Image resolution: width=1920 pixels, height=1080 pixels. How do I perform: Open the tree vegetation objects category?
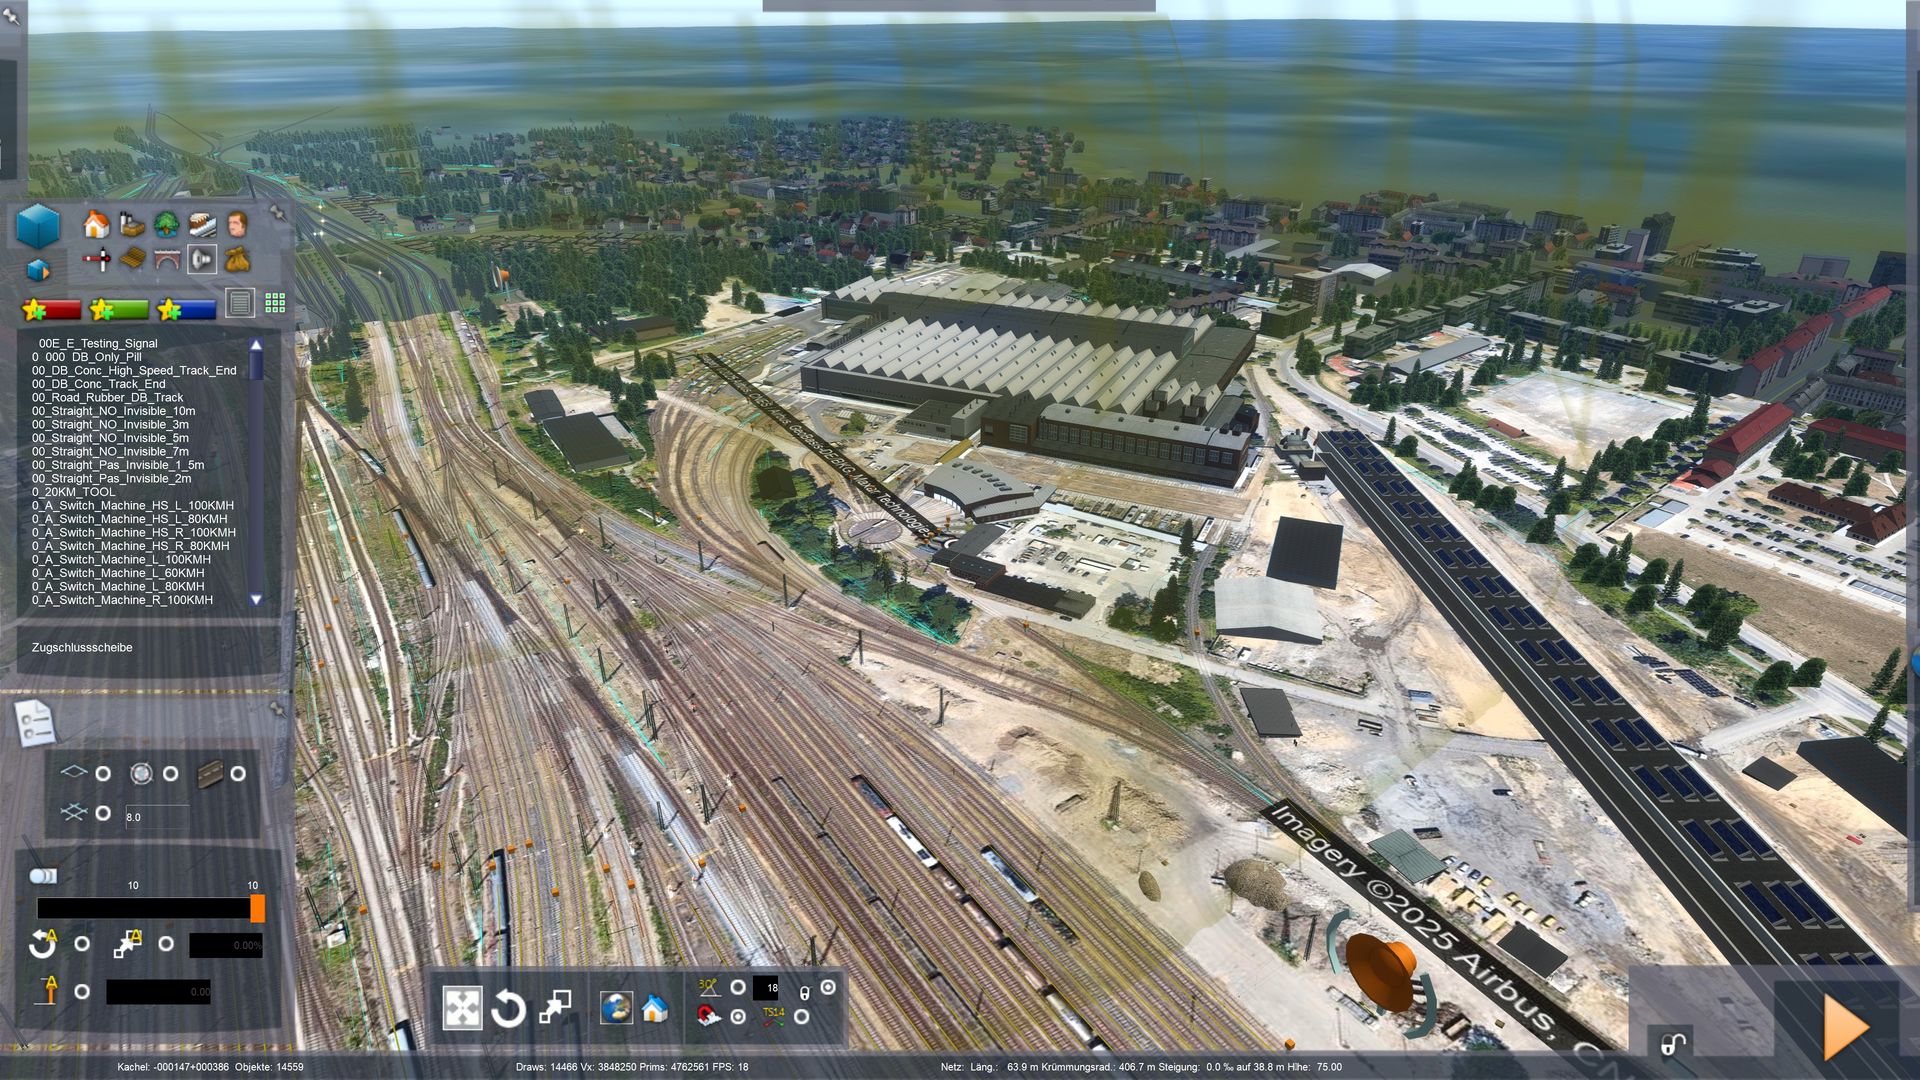pyautogui.click(x=166, y=224)
